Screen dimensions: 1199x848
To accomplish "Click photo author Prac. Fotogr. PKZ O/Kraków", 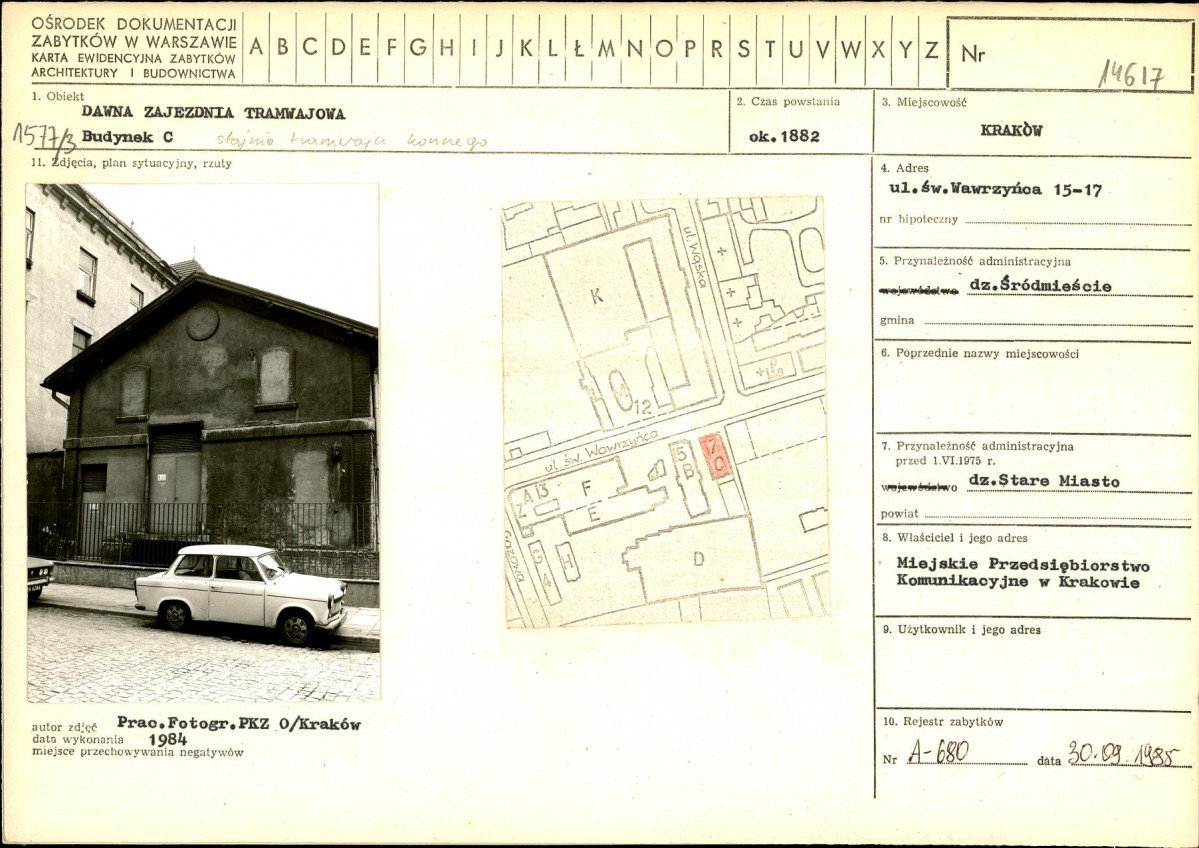I will tap(239, 723).
